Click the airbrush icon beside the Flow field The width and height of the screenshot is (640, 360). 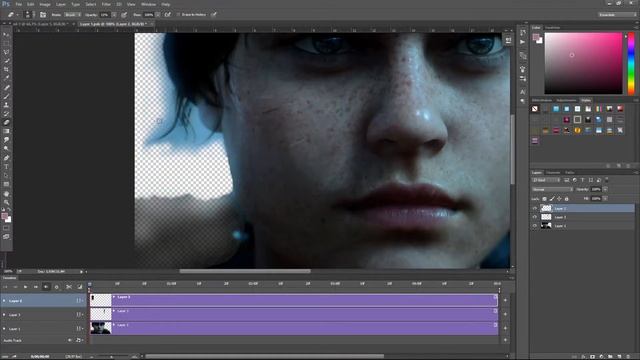click(x=168, y=15)
